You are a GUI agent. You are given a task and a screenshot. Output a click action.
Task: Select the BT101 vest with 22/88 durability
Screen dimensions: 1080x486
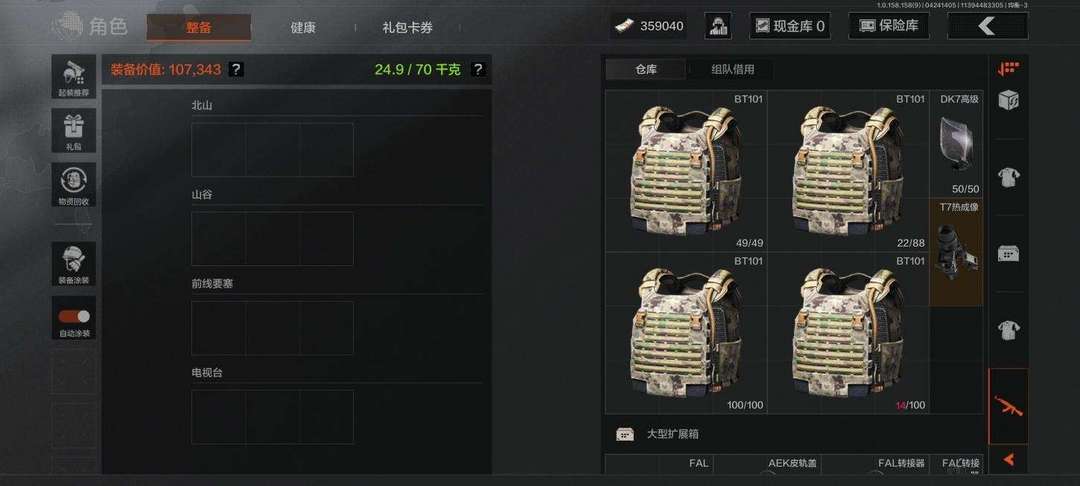pos(849,171)
